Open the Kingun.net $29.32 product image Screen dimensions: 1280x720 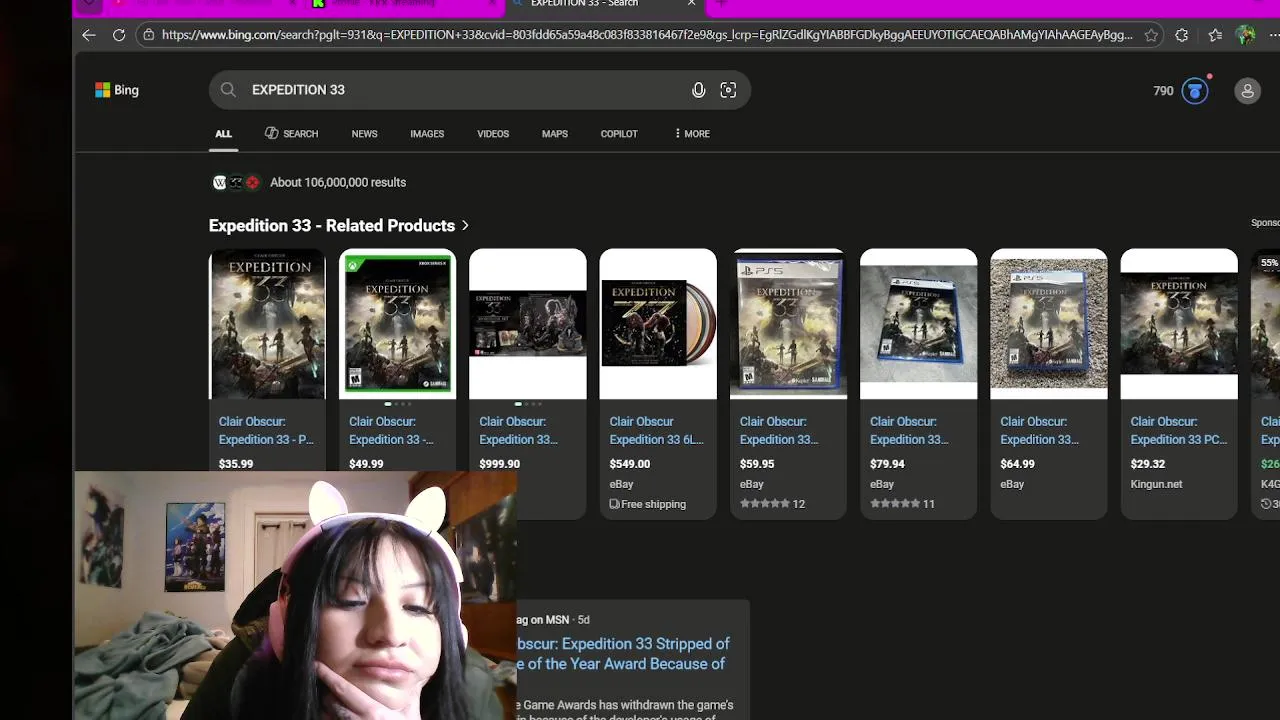1179,324
